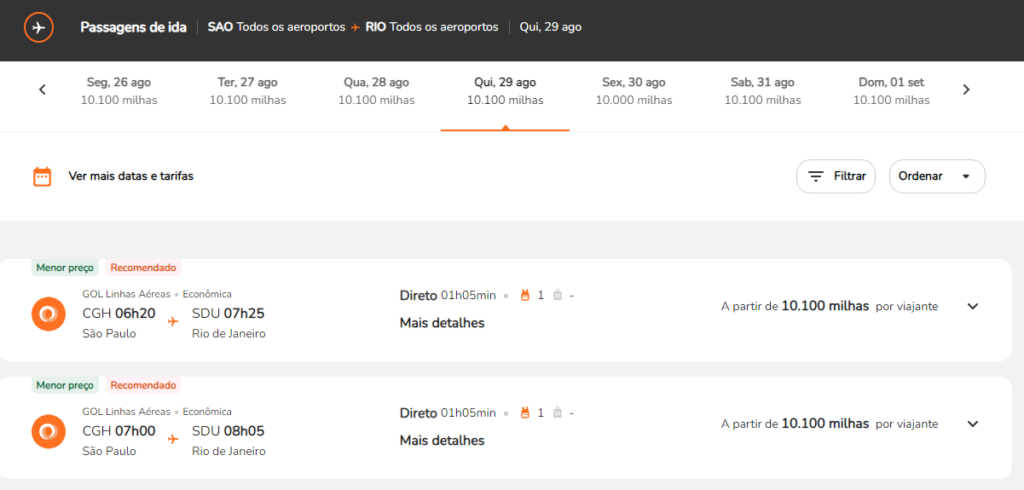Image resolution: width=1024 pixels, height=490 pixels.
Task: Open Mais detalhes for the 06h20 flight
Action: [442, 323]
